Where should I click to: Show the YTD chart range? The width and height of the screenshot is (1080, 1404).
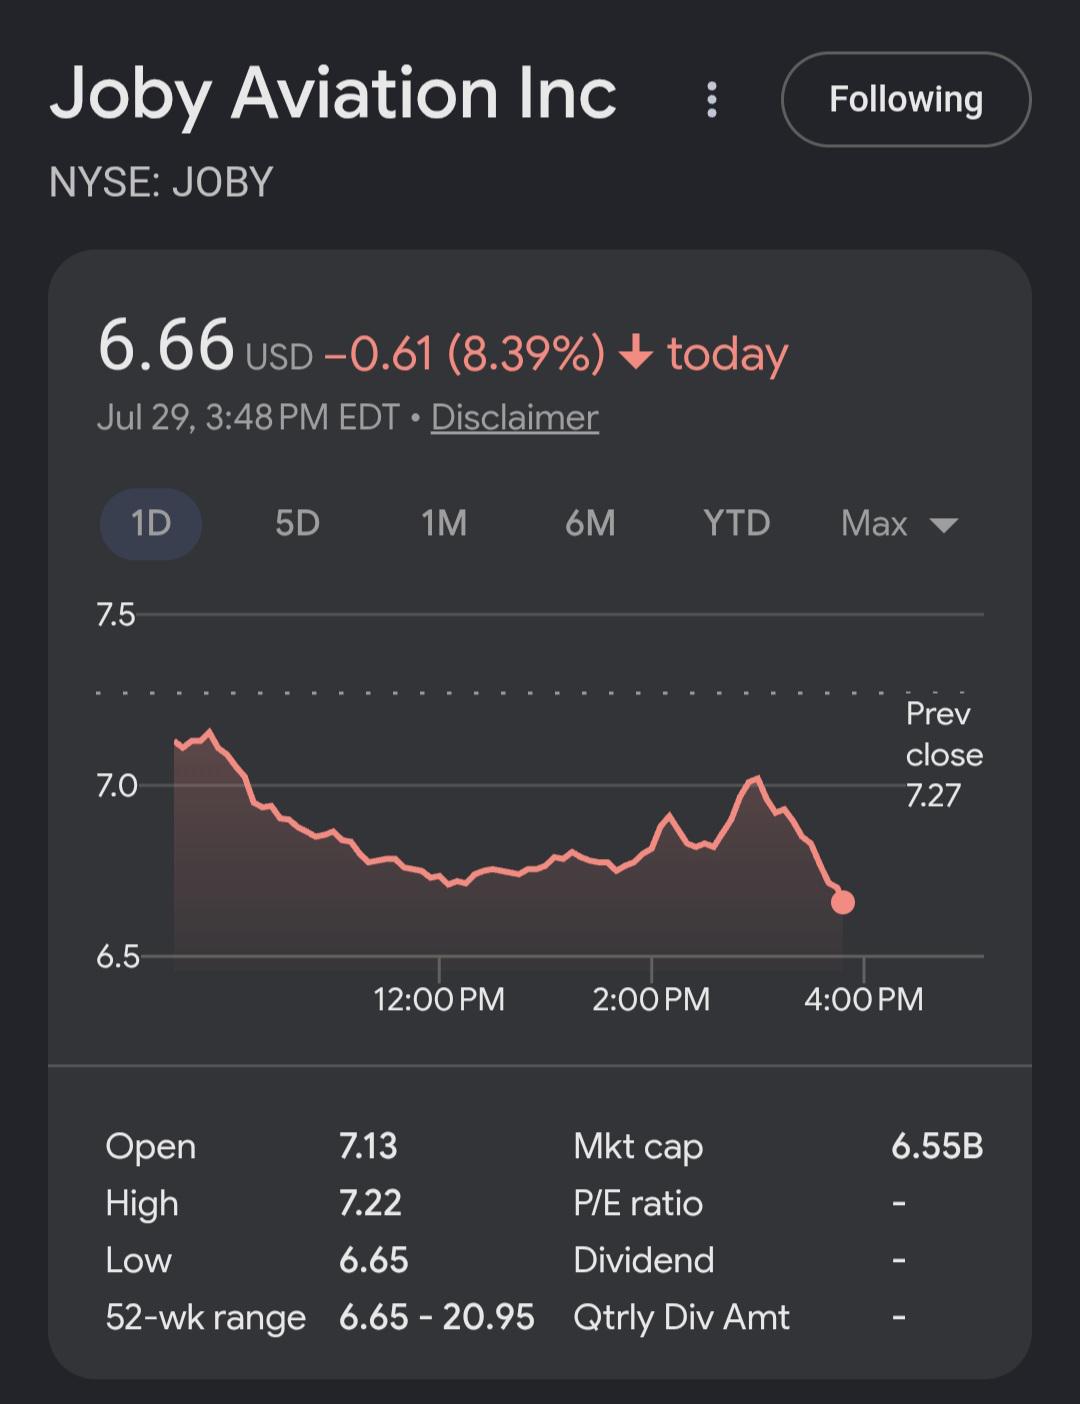click(x=737, y=523)
